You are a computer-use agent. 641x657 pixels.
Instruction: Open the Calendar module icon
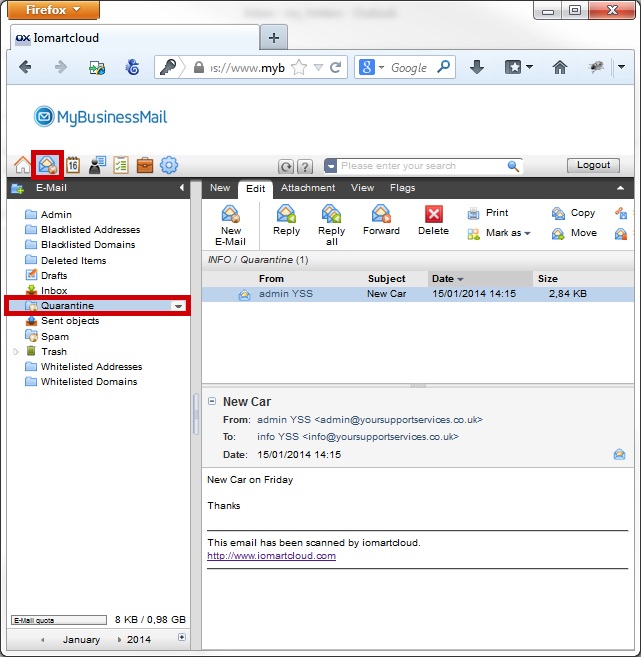72,166
